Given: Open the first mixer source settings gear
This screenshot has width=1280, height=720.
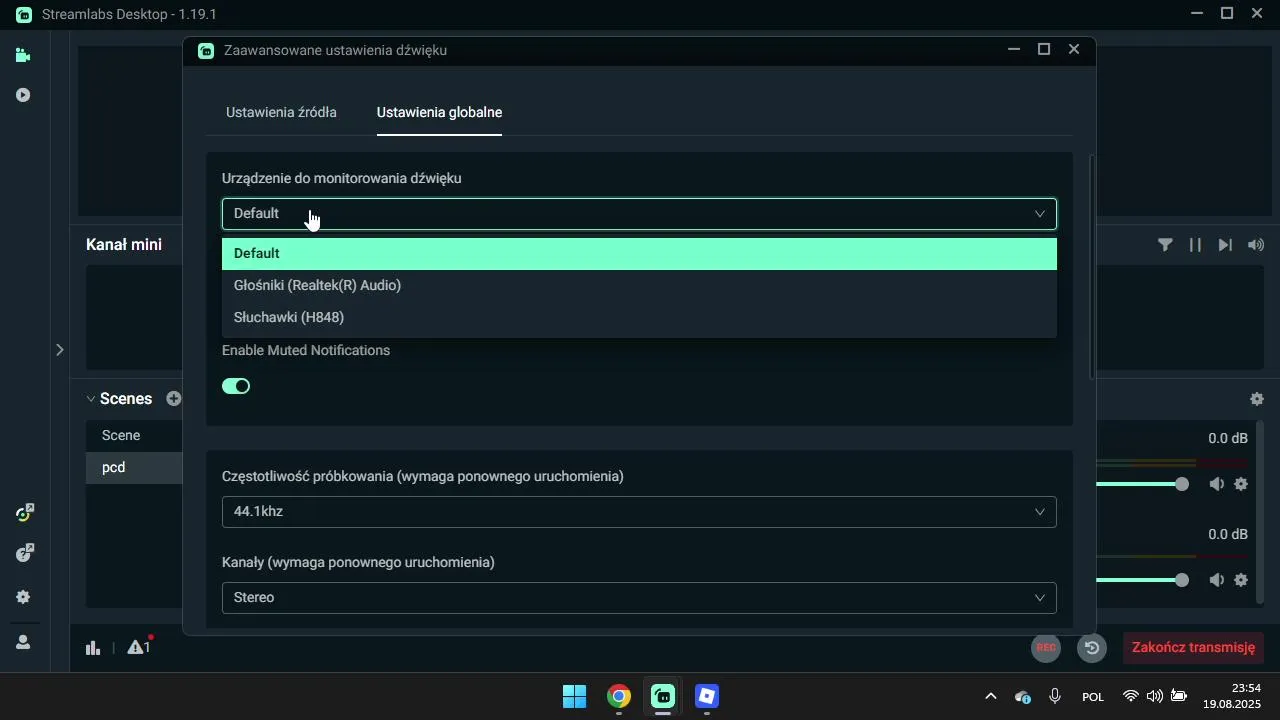Looking at the screenshot, I should point(1241,484).
